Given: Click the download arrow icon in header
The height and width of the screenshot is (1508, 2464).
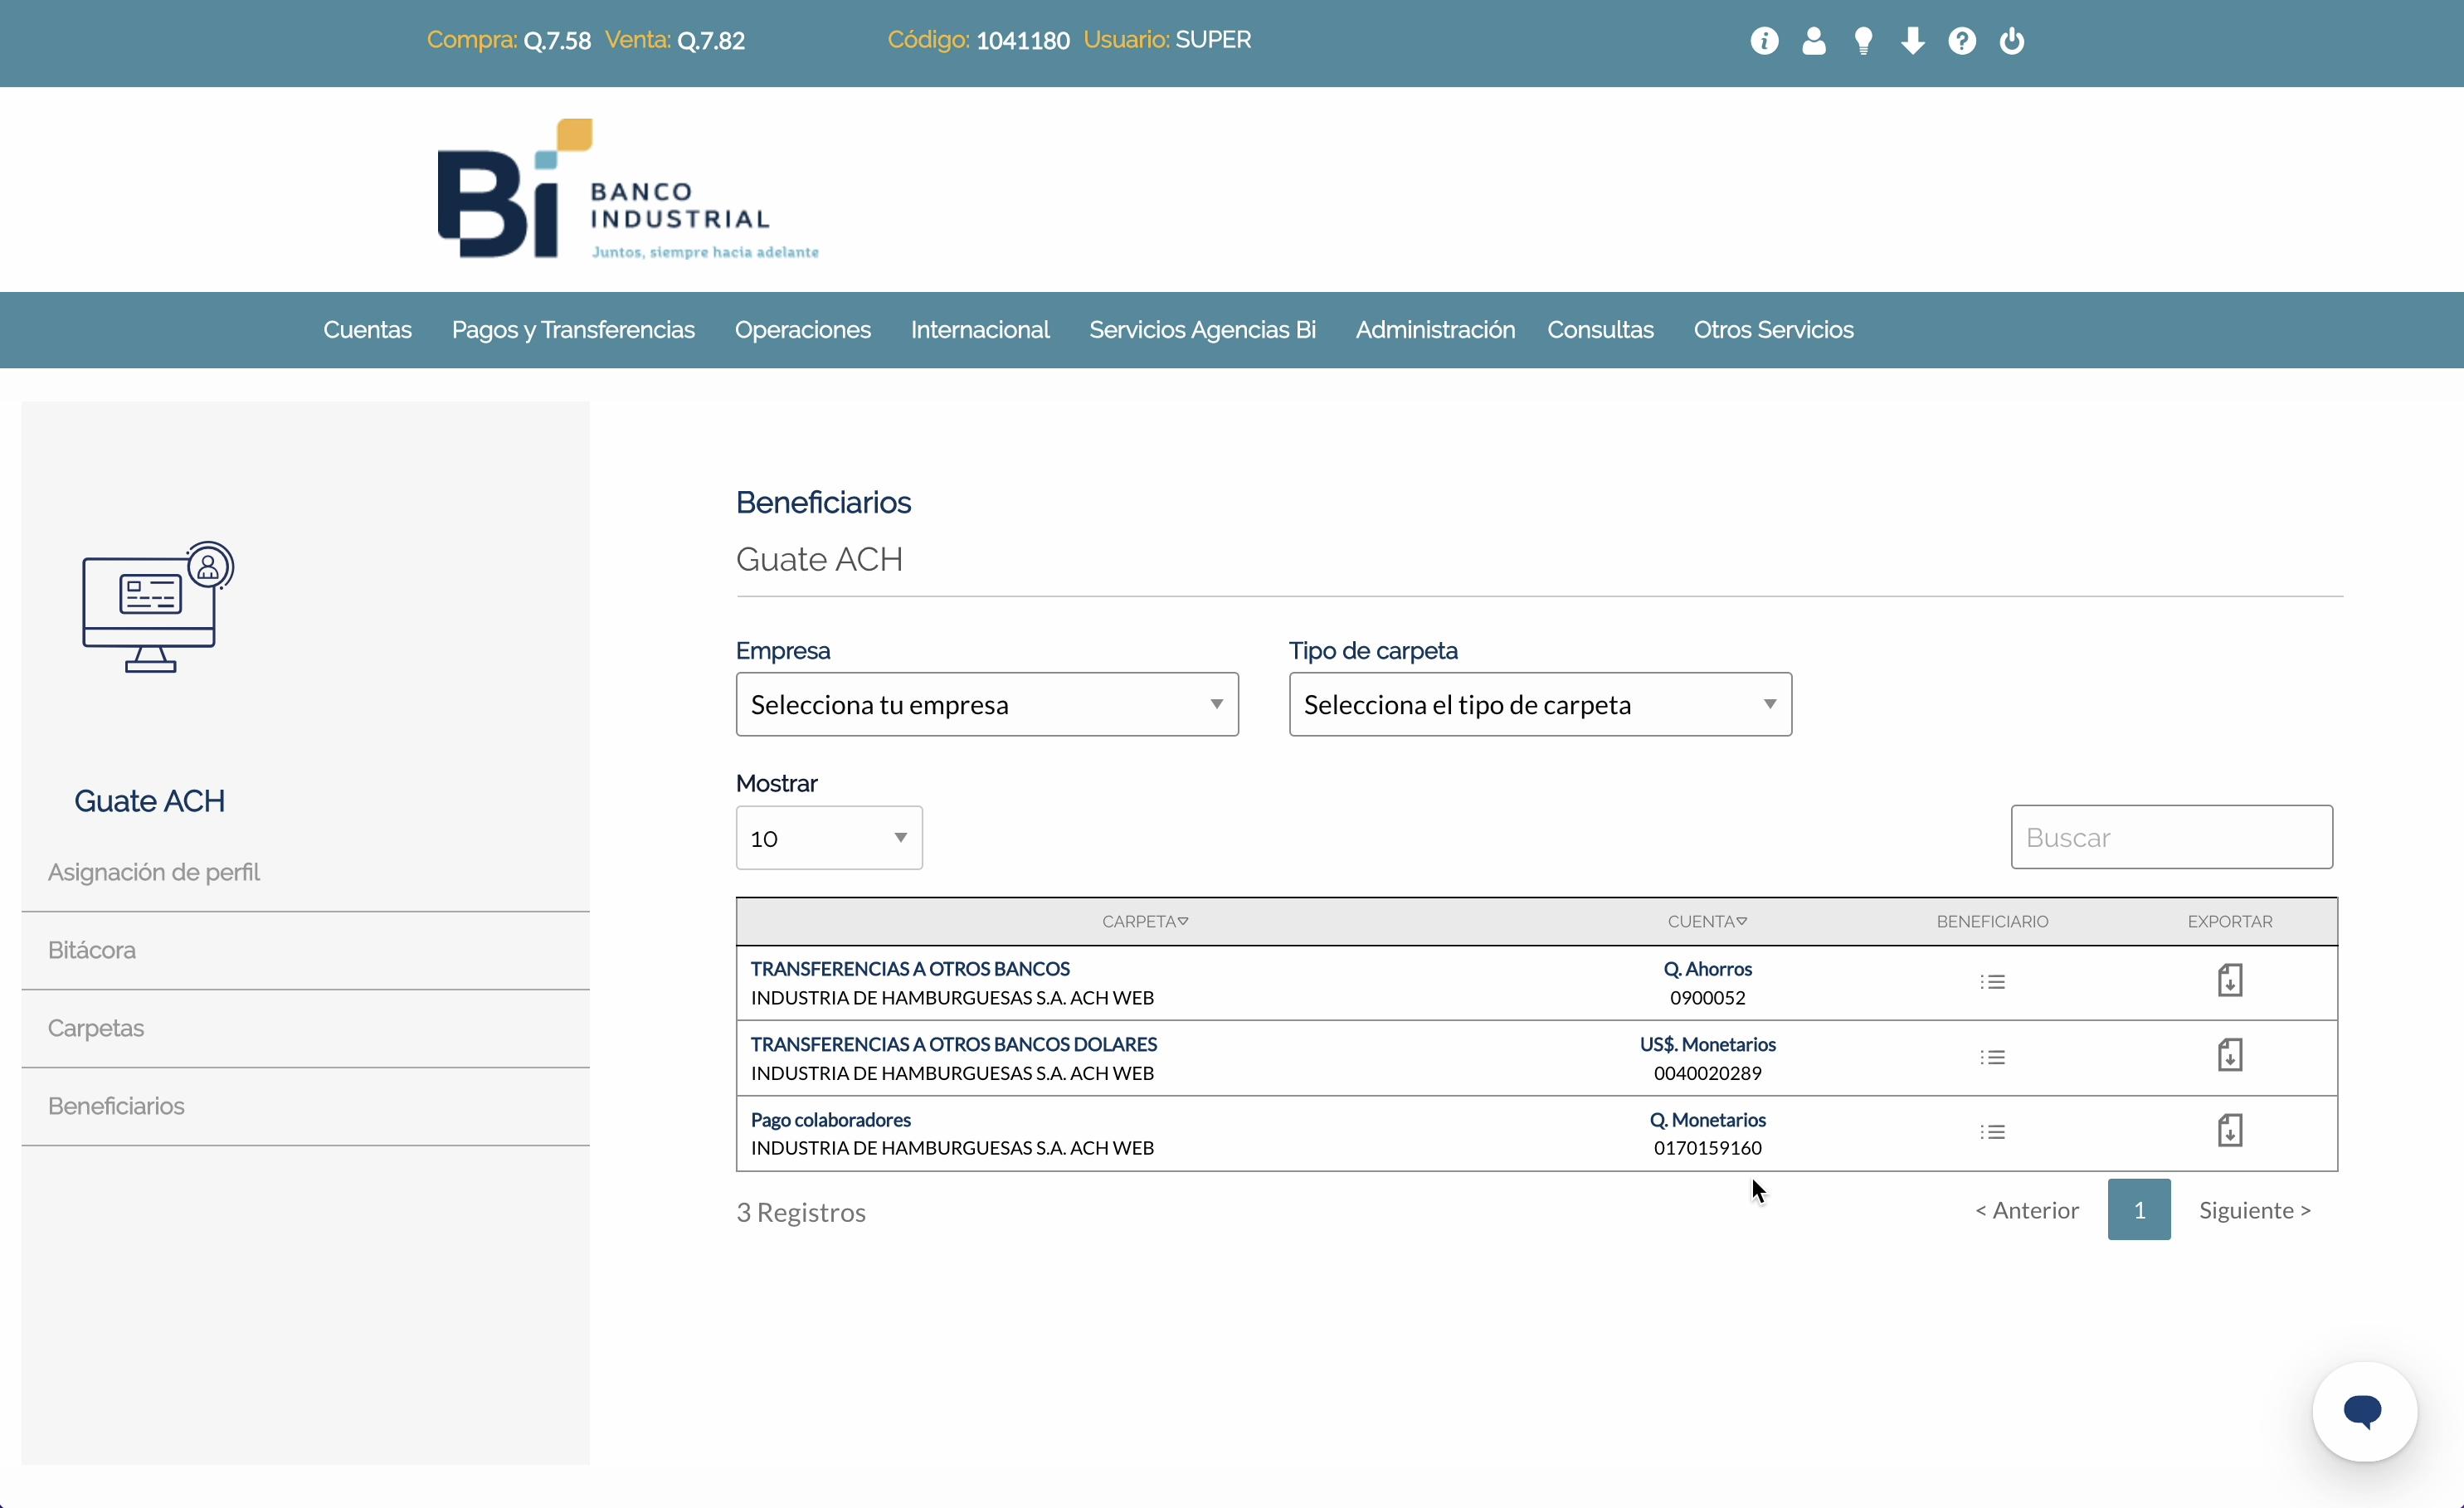Looking at the screenshot, I should click(x=1912, y=41).
